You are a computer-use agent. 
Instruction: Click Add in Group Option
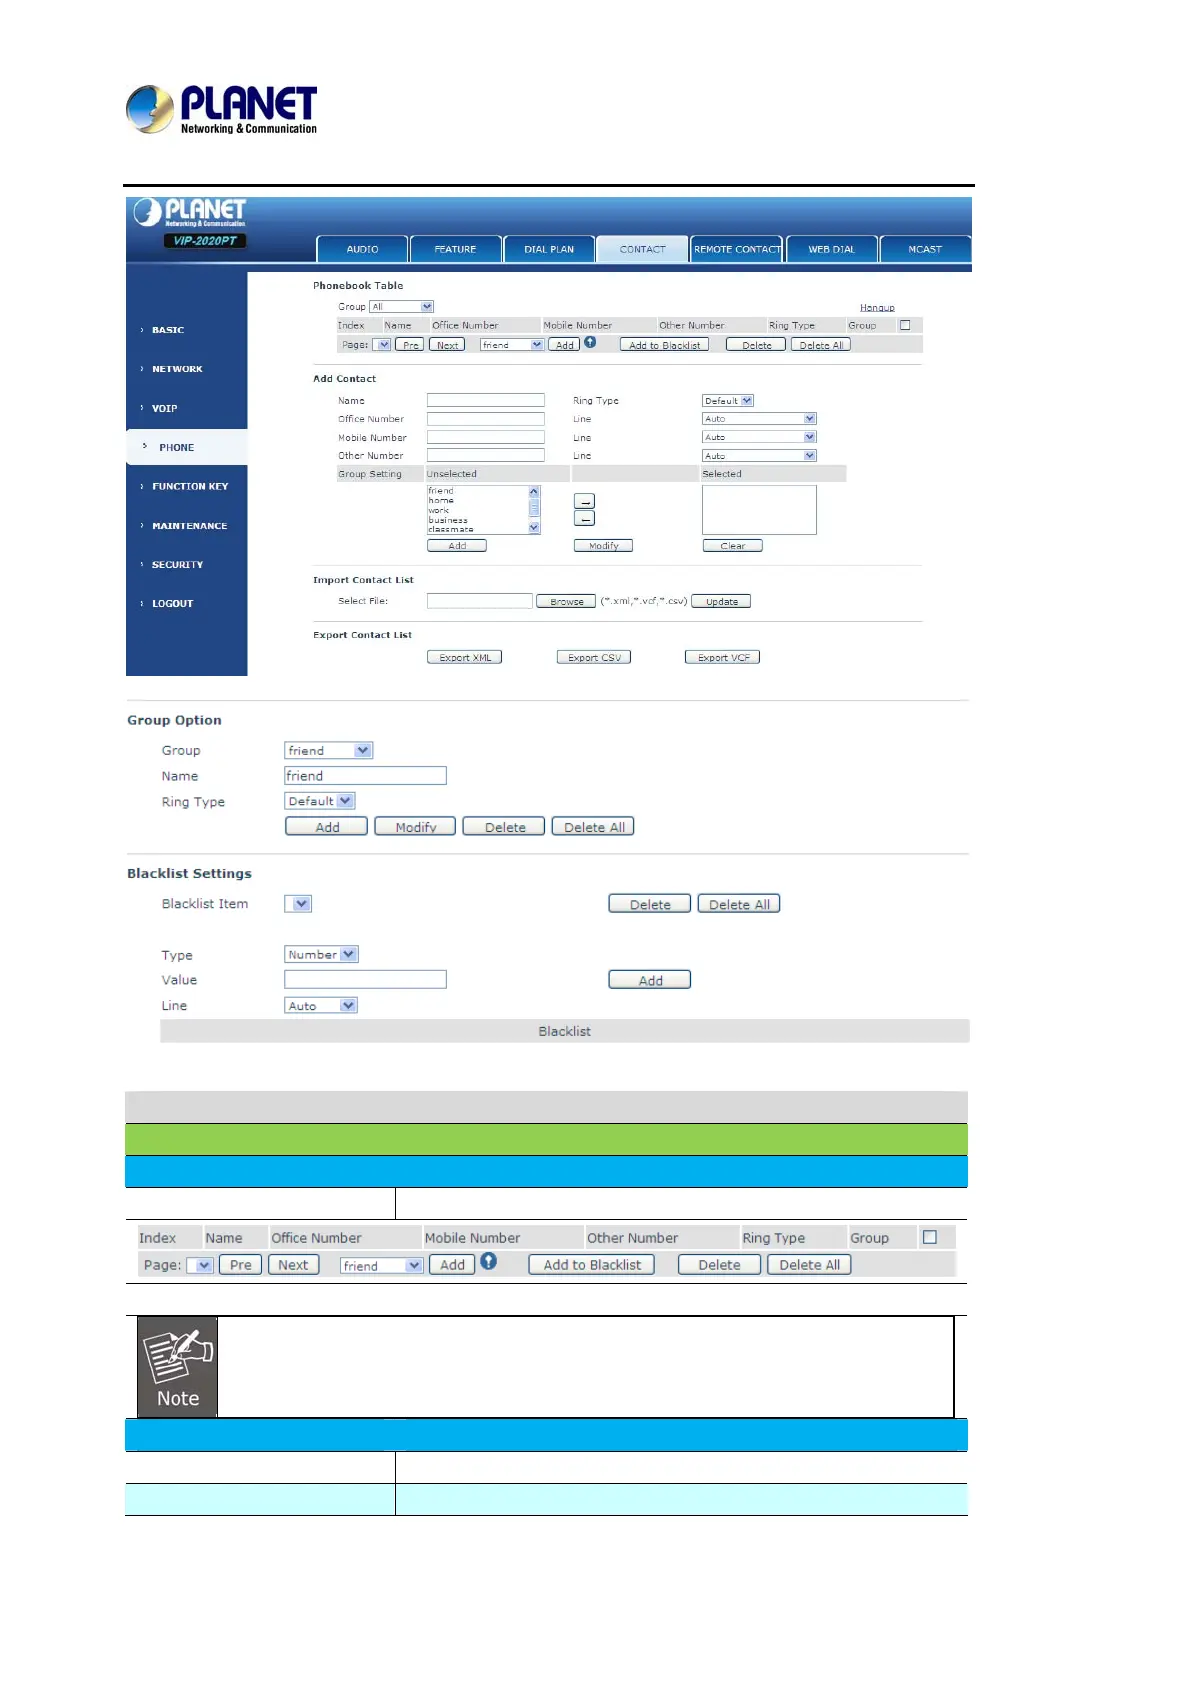click(327, 827)
